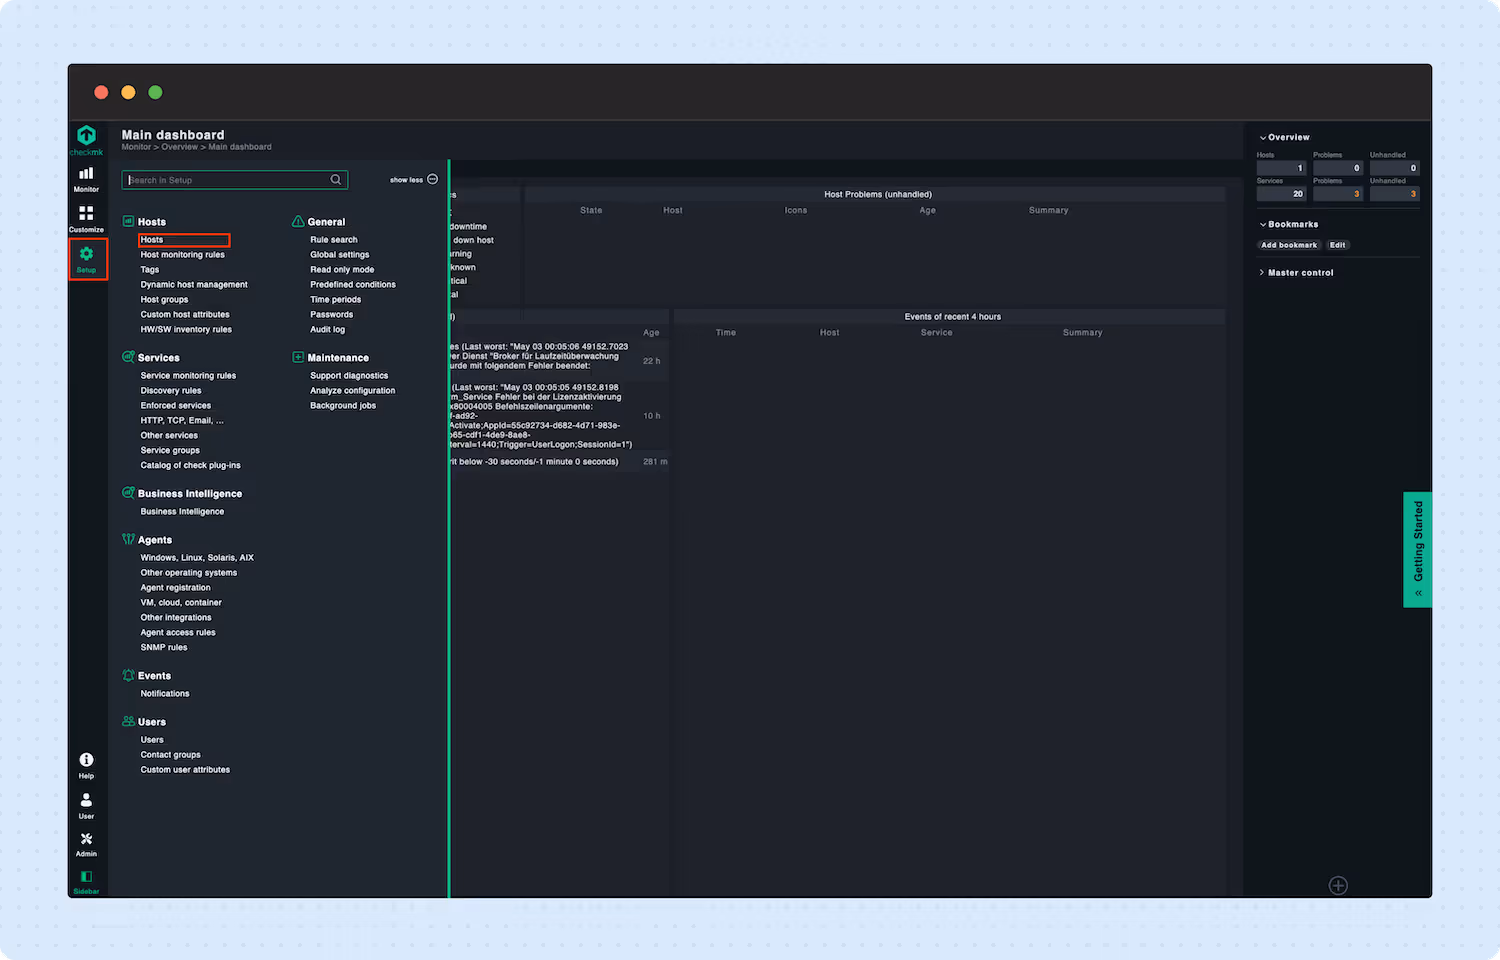1500x960 pixels.
Task: Collapse the Overview section
Action: click(1284, 136)
